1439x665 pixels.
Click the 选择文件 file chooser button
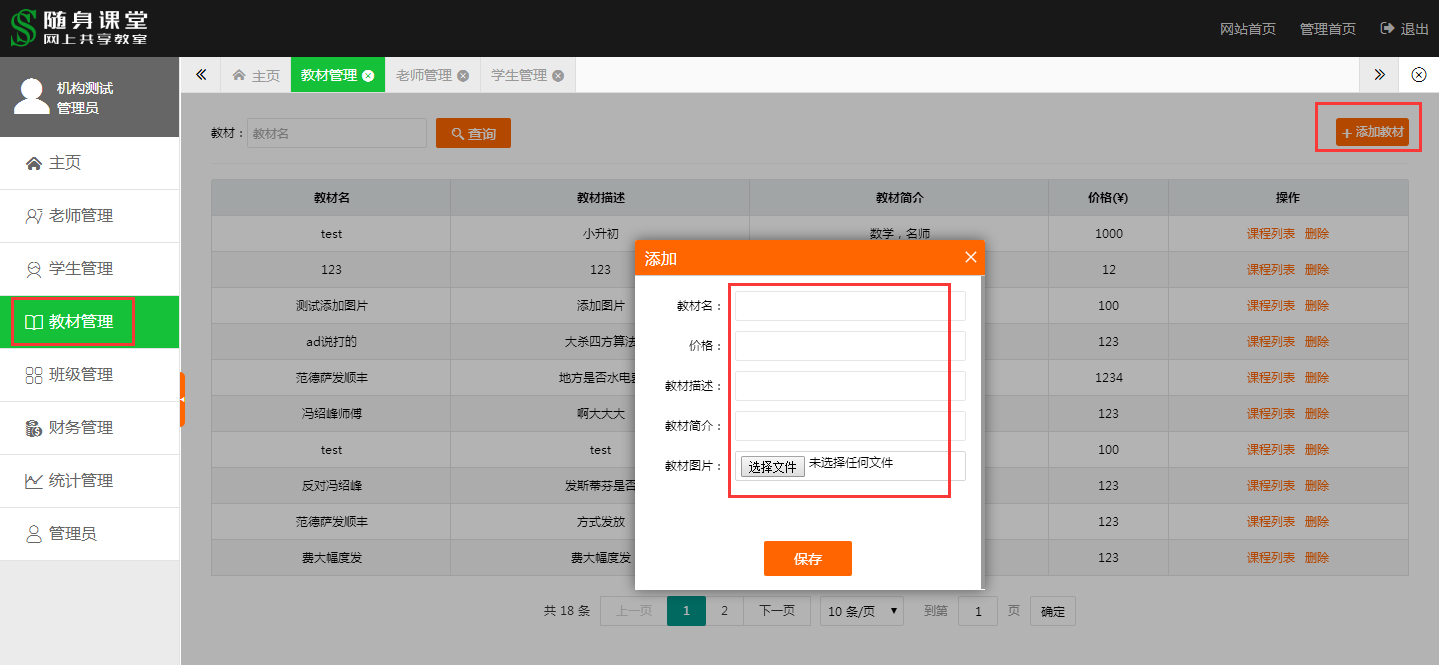click(x=772, y=466)
